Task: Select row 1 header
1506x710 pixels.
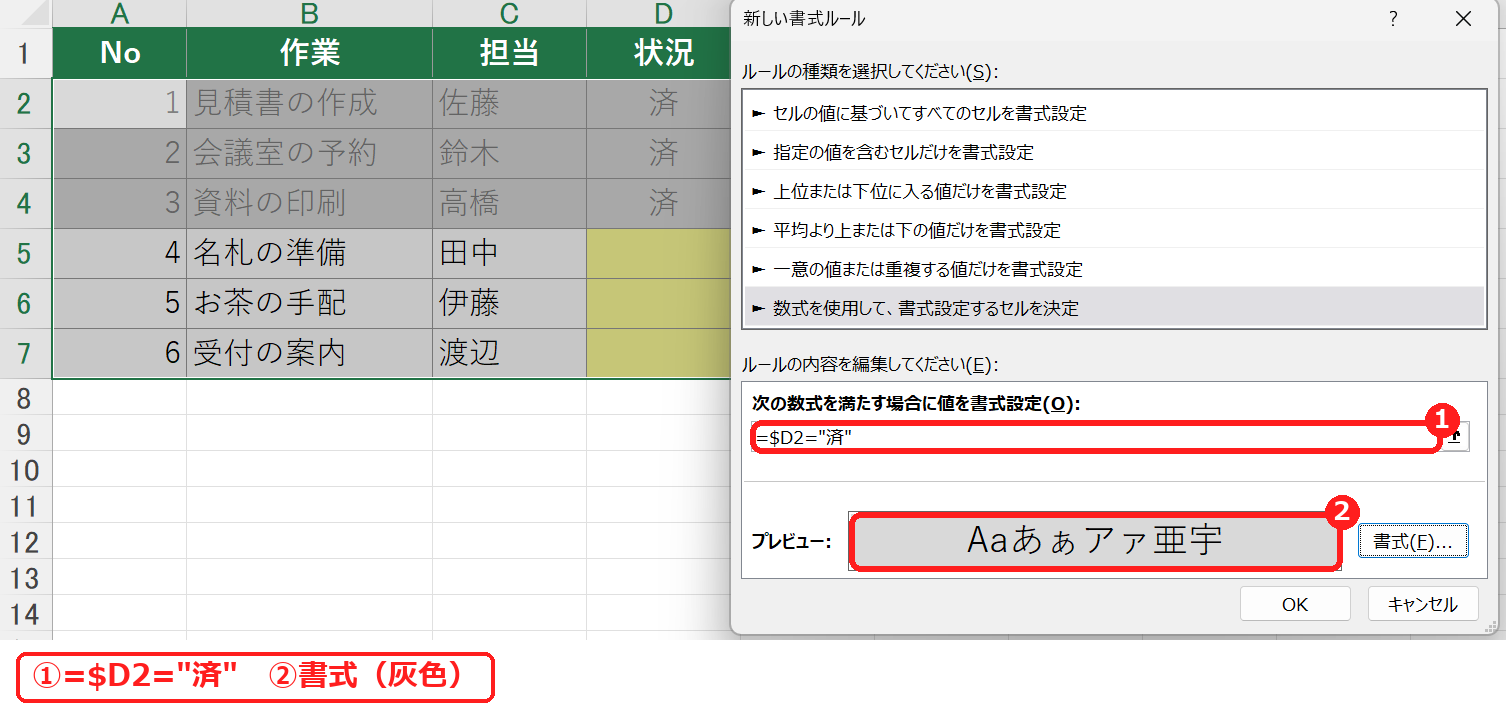Action: pyautogui.click(x=26, y=53)
